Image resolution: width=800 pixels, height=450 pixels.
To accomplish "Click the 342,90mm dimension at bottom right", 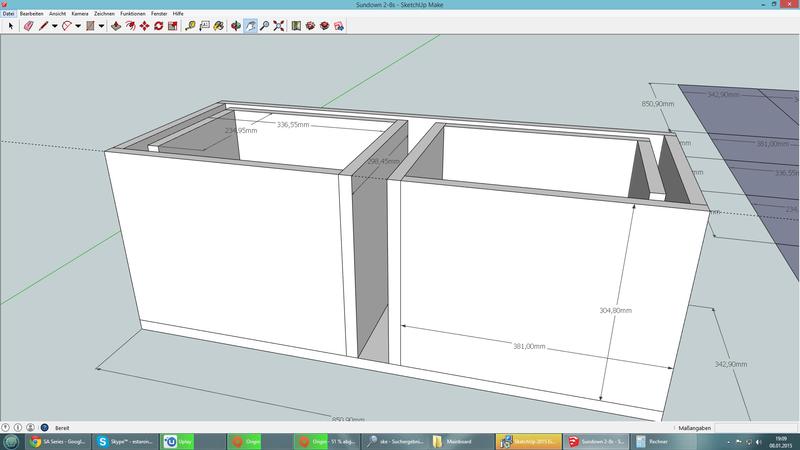I will [x=731, y=364].
